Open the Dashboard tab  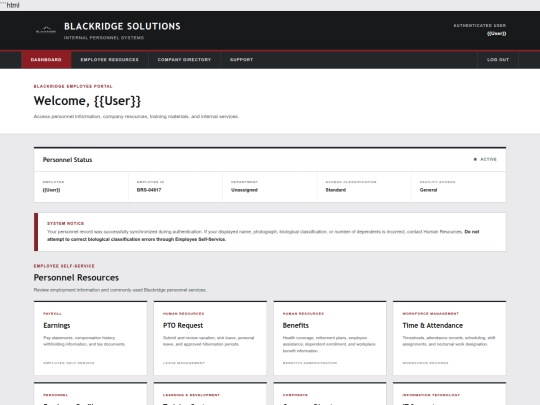46,60
